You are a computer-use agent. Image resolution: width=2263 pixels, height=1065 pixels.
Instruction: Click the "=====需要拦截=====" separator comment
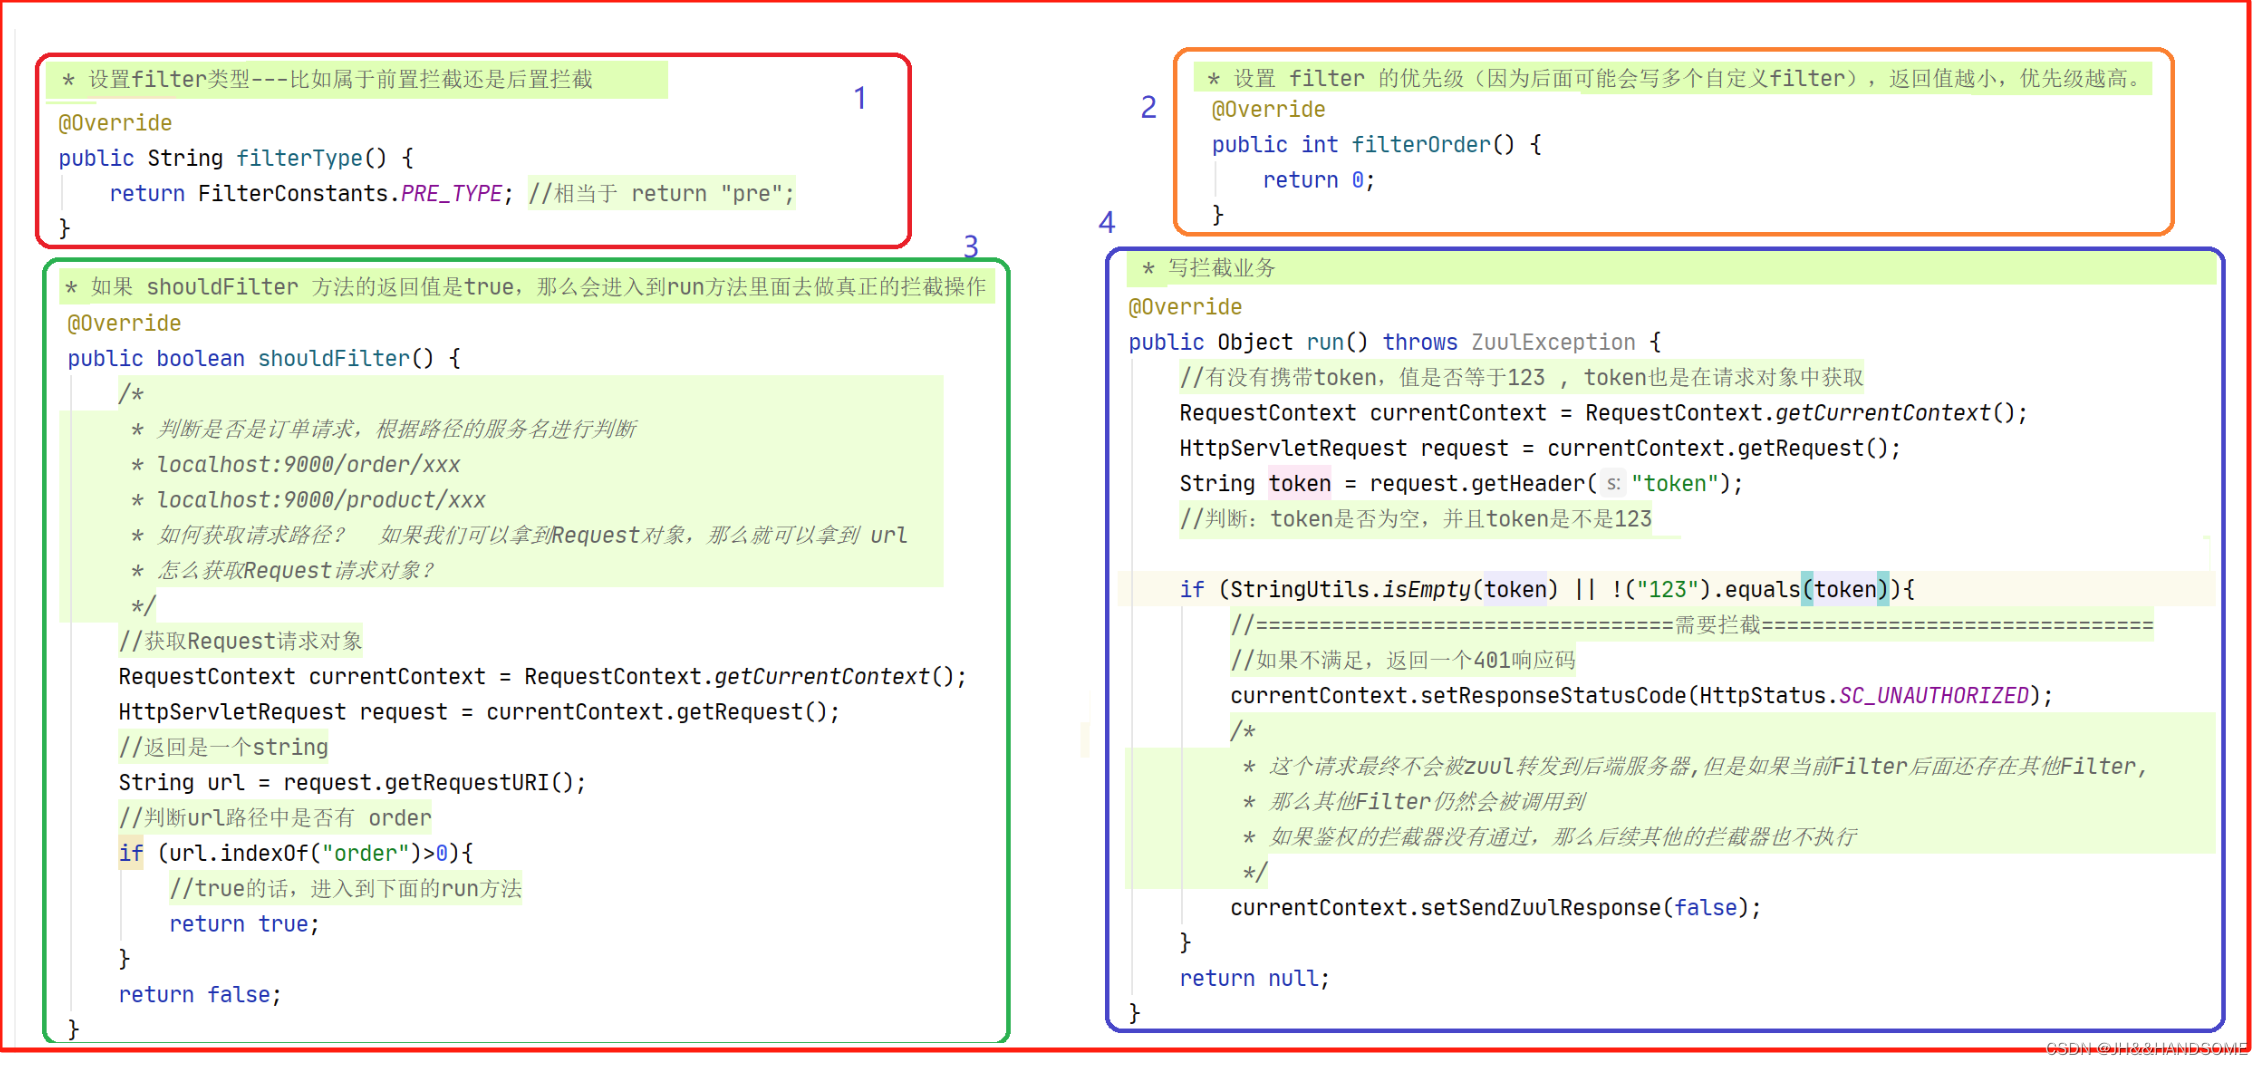click(x=1692, y=625)
